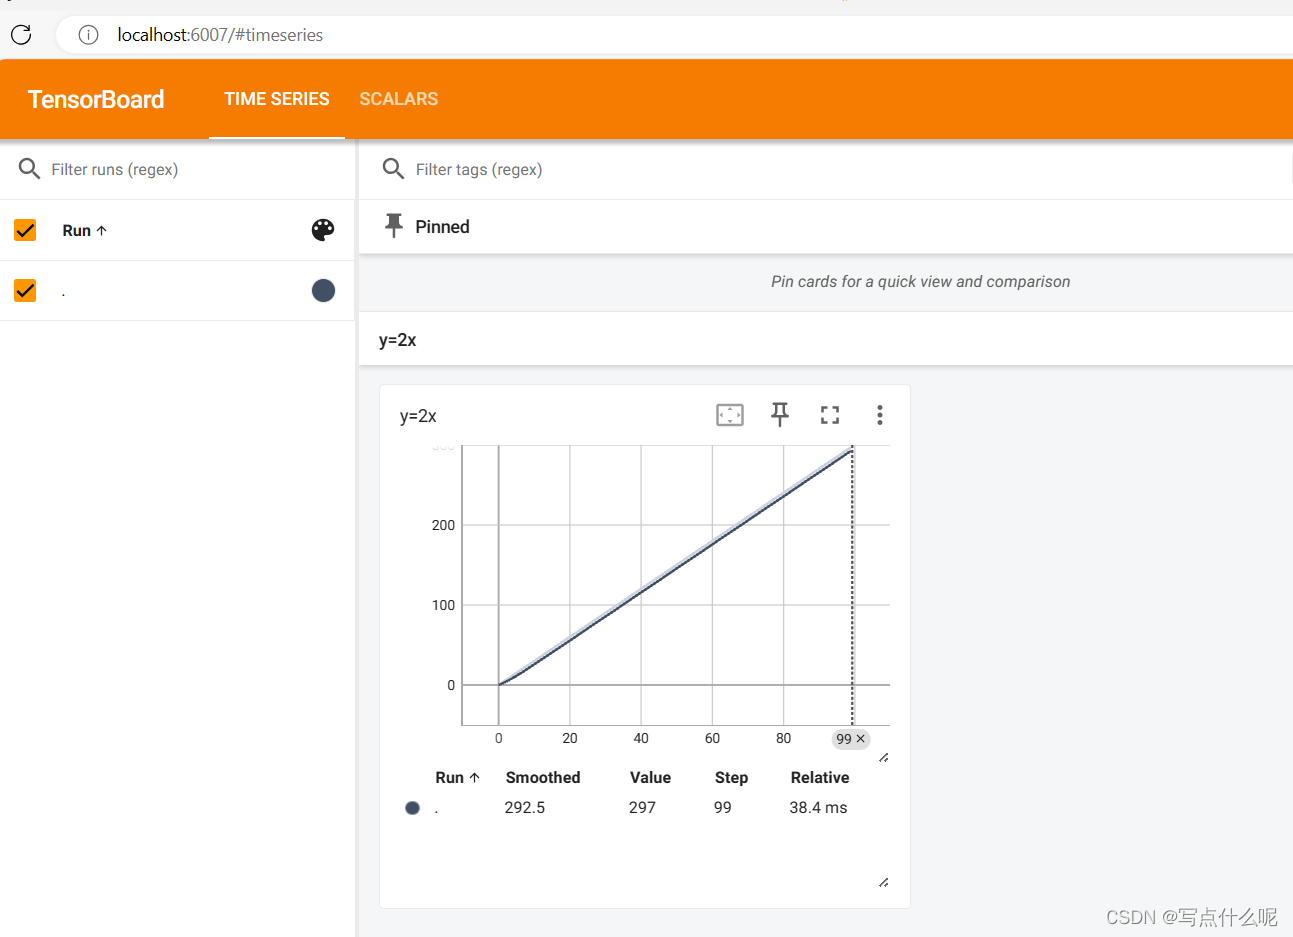Pin the y=2x card
Image resolution: width=1293 pixels, height=937 pixels.
[780, 415]
